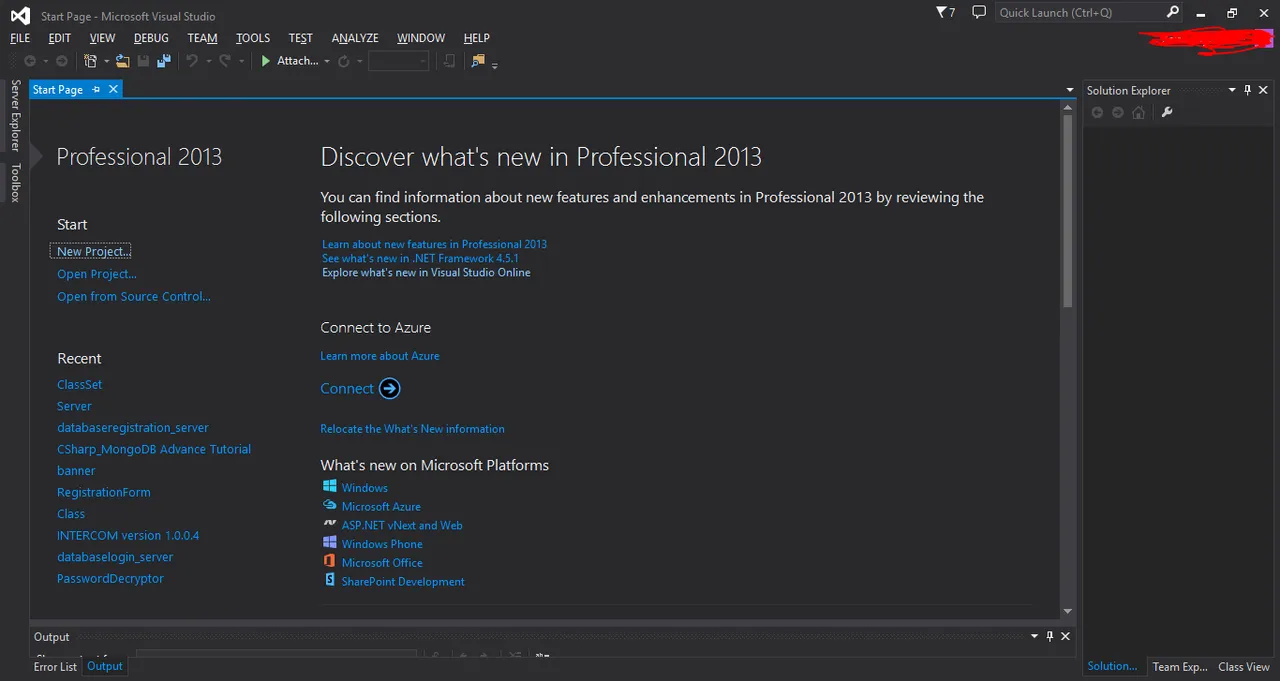Click the green Attach start button
The height and width of the screenshot is (681, 1280).
[266, 61]
